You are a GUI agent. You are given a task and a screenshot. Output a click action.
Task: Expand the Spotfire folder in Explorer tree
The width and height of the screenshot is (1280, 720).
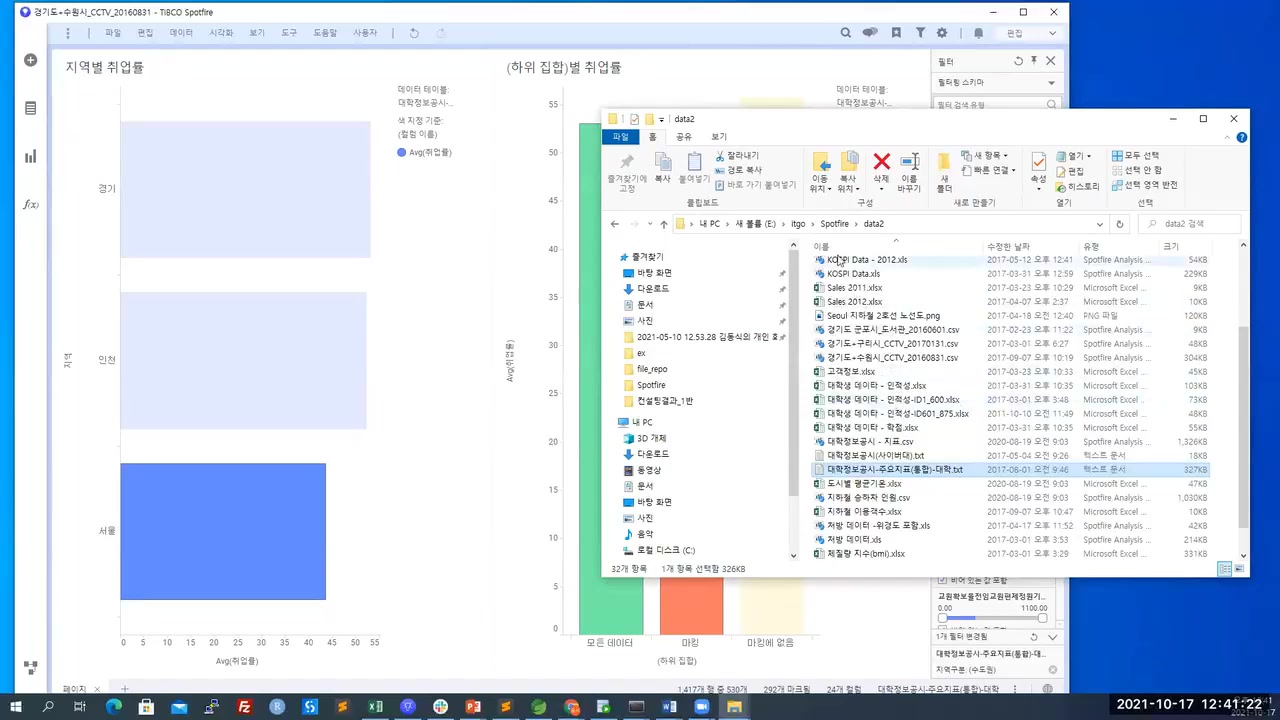651,384
